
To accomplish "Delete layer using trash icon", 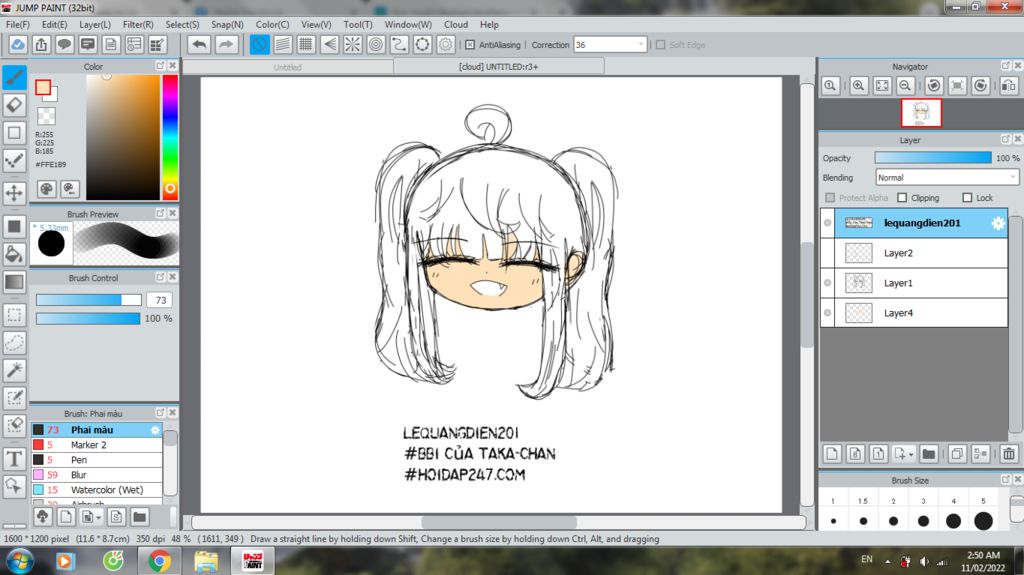I will coord(1007,454).
